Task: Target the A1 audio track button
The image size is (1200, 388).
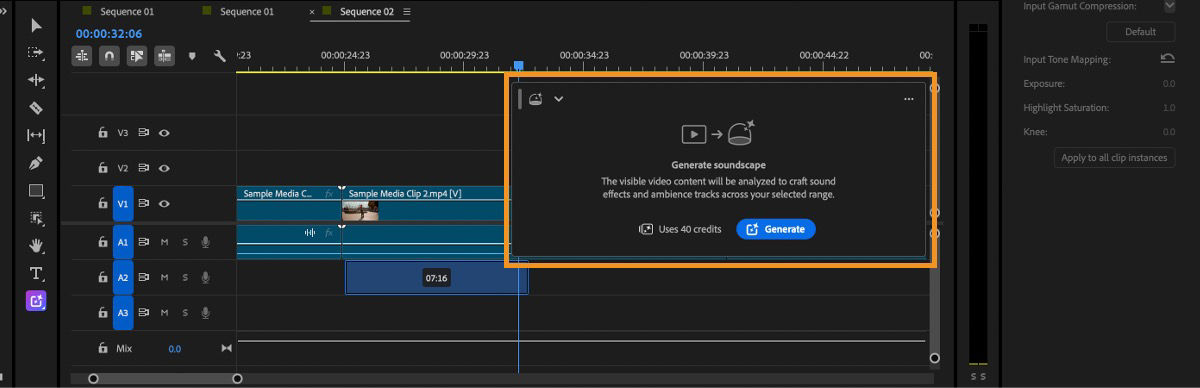Action: [123, 241]
